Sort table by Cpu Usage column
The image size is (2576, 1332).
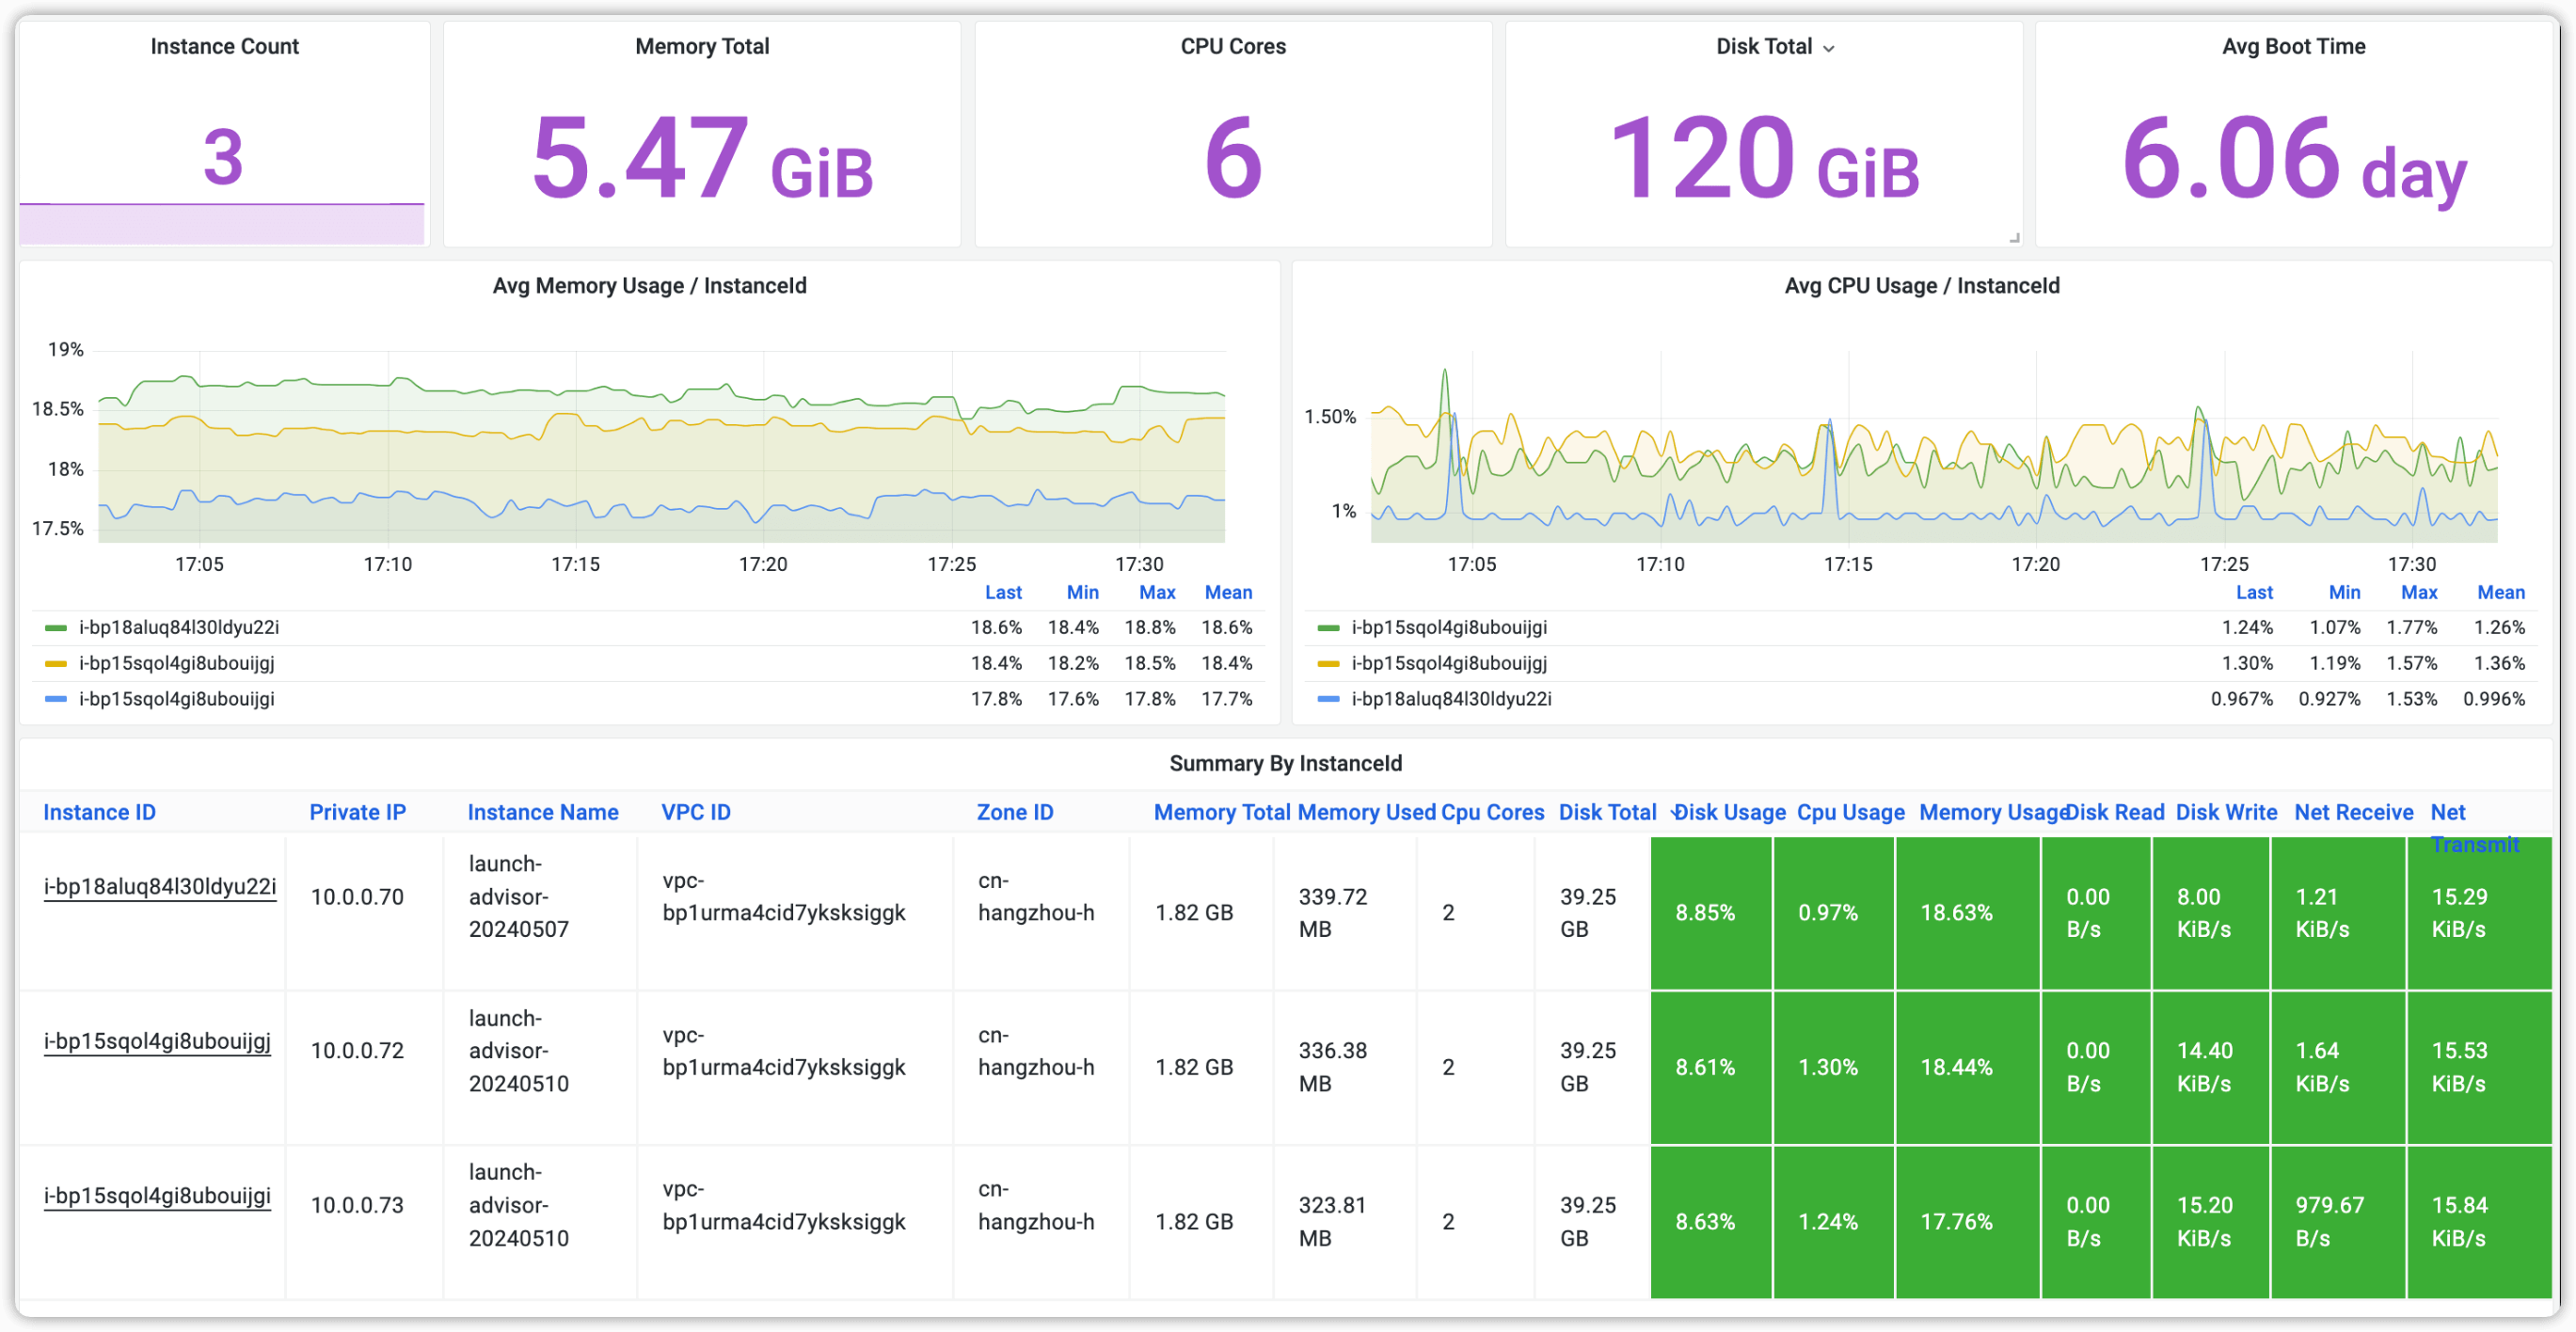(1851, 813)
